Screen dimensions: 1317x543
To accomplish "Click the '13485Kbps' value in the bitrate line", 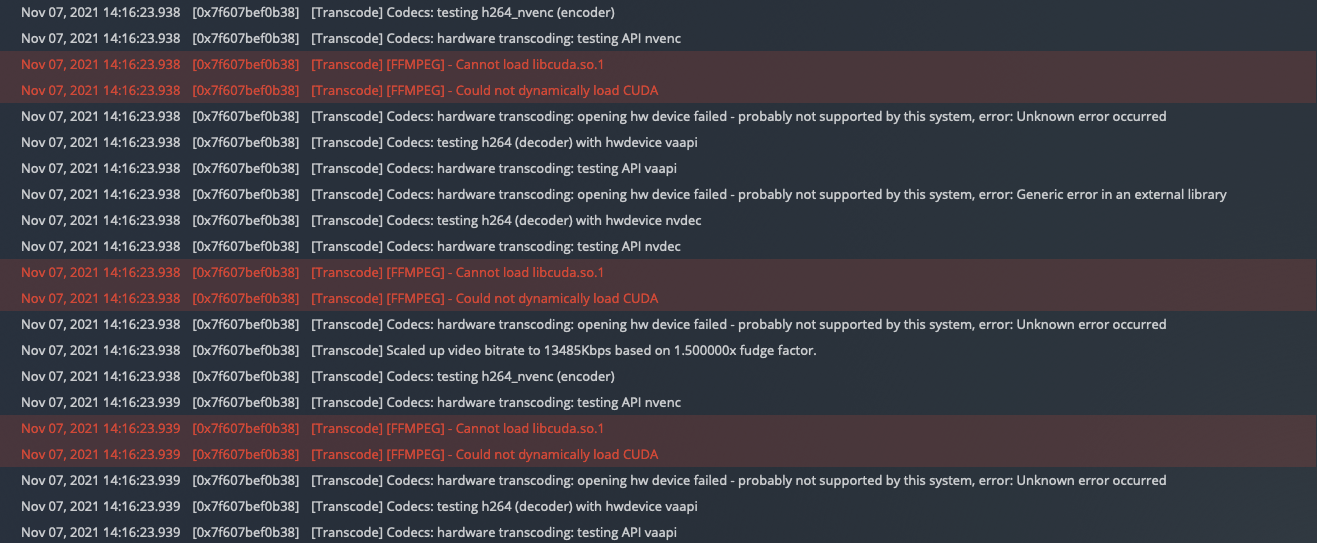I will tap(575, 350).
